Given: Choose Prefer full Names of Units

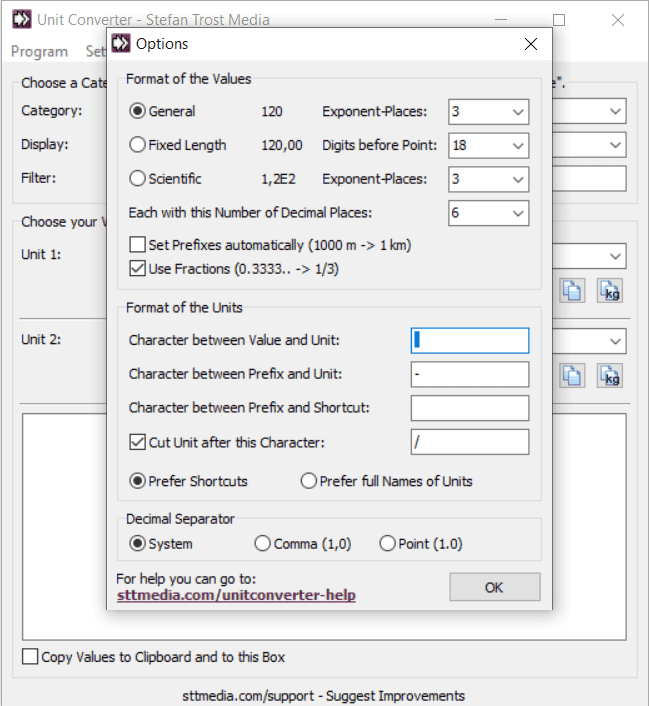Looking at the screenshot, I should point(309,481).
